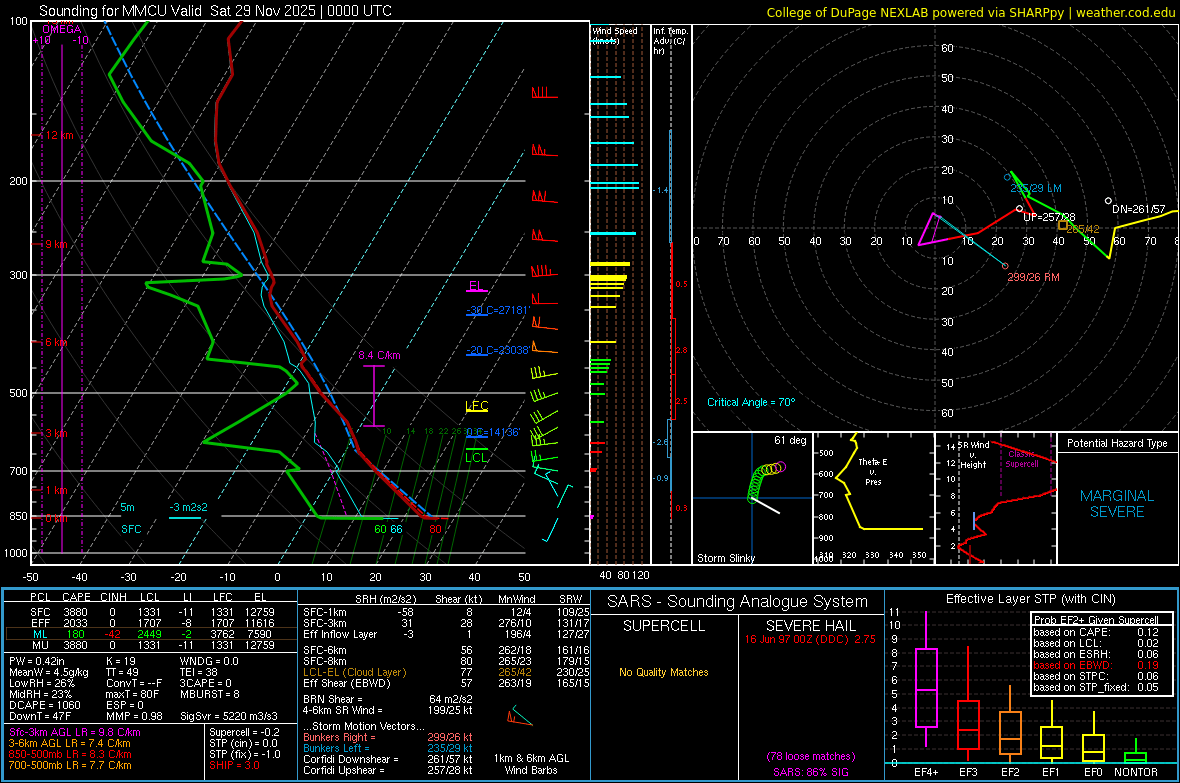Click the 16 Jun 97 00Z (DDC) hail analogue
The width and height of the screenshot is (1180, 783).
(x=810, y=639)
